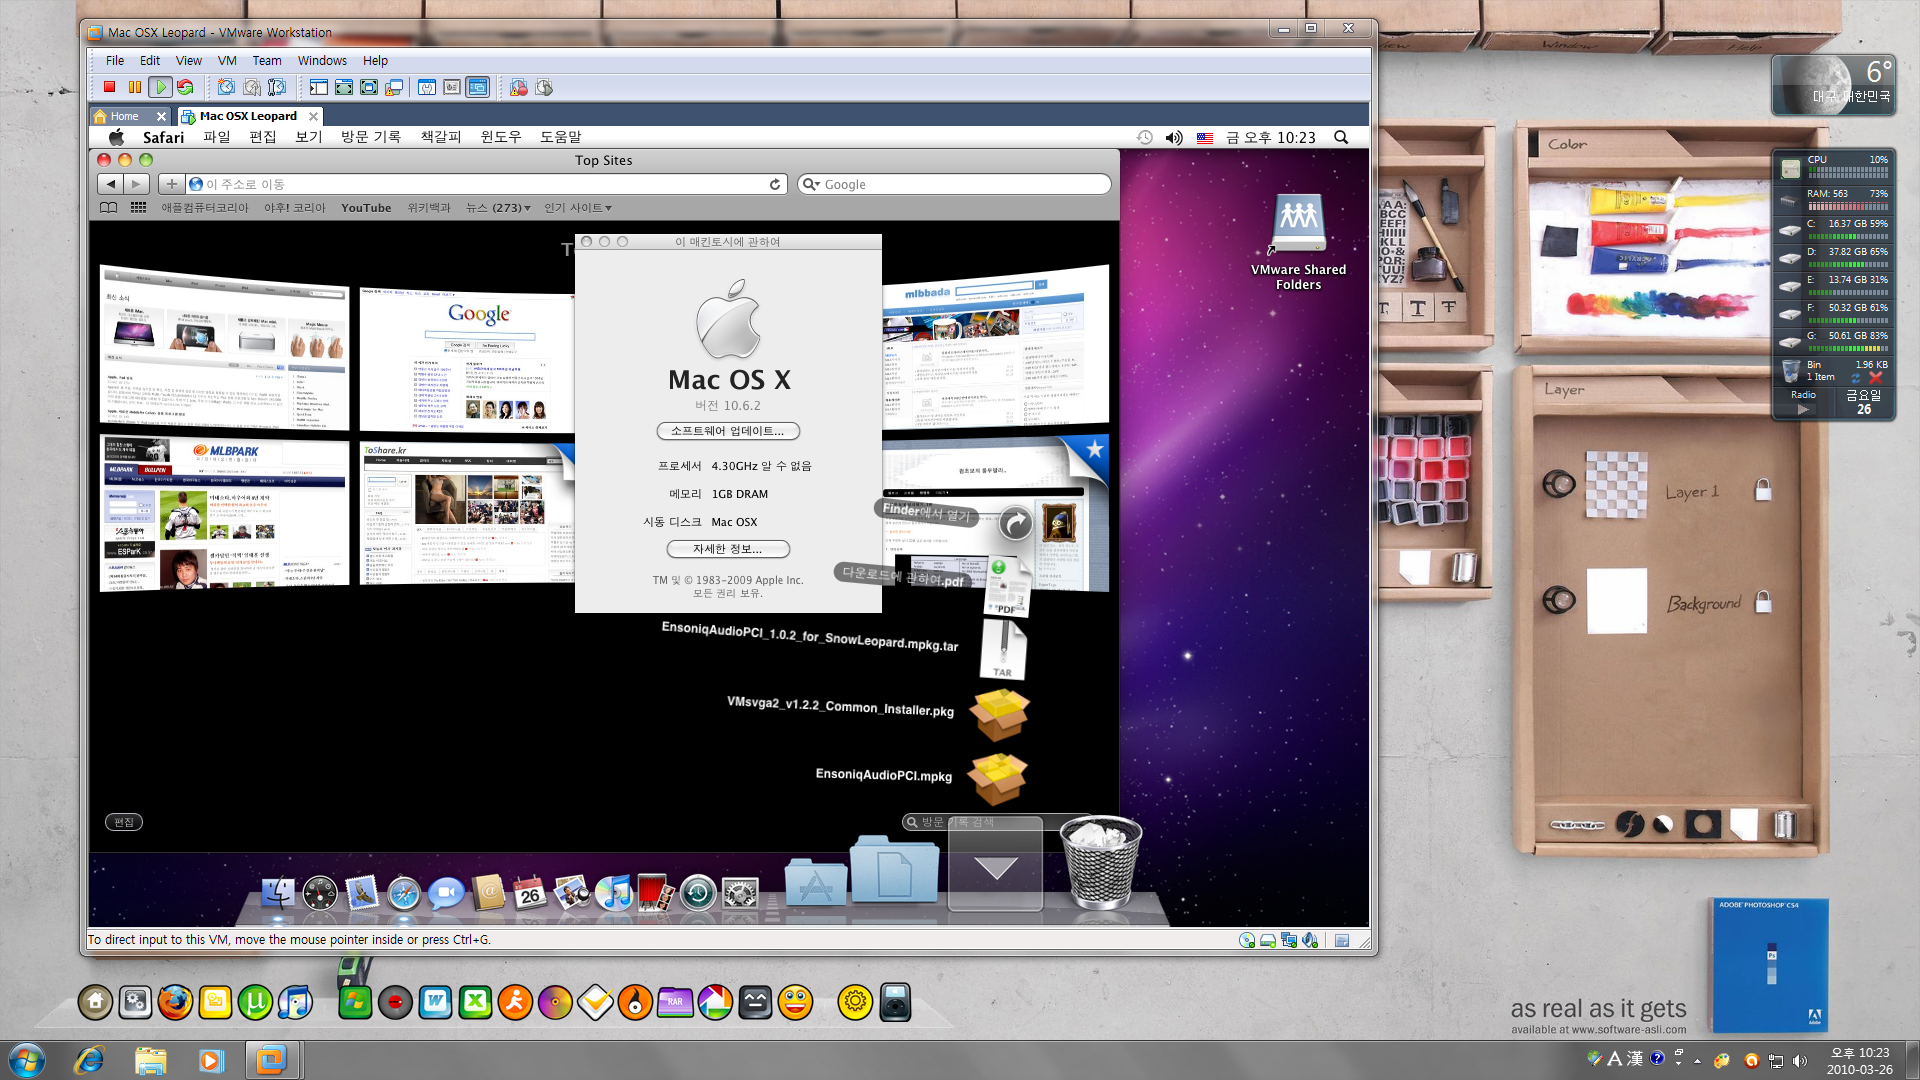Open Internet Explorer in the Windows taskbar
The image size is (1920, 1080).
point(89,1060)
